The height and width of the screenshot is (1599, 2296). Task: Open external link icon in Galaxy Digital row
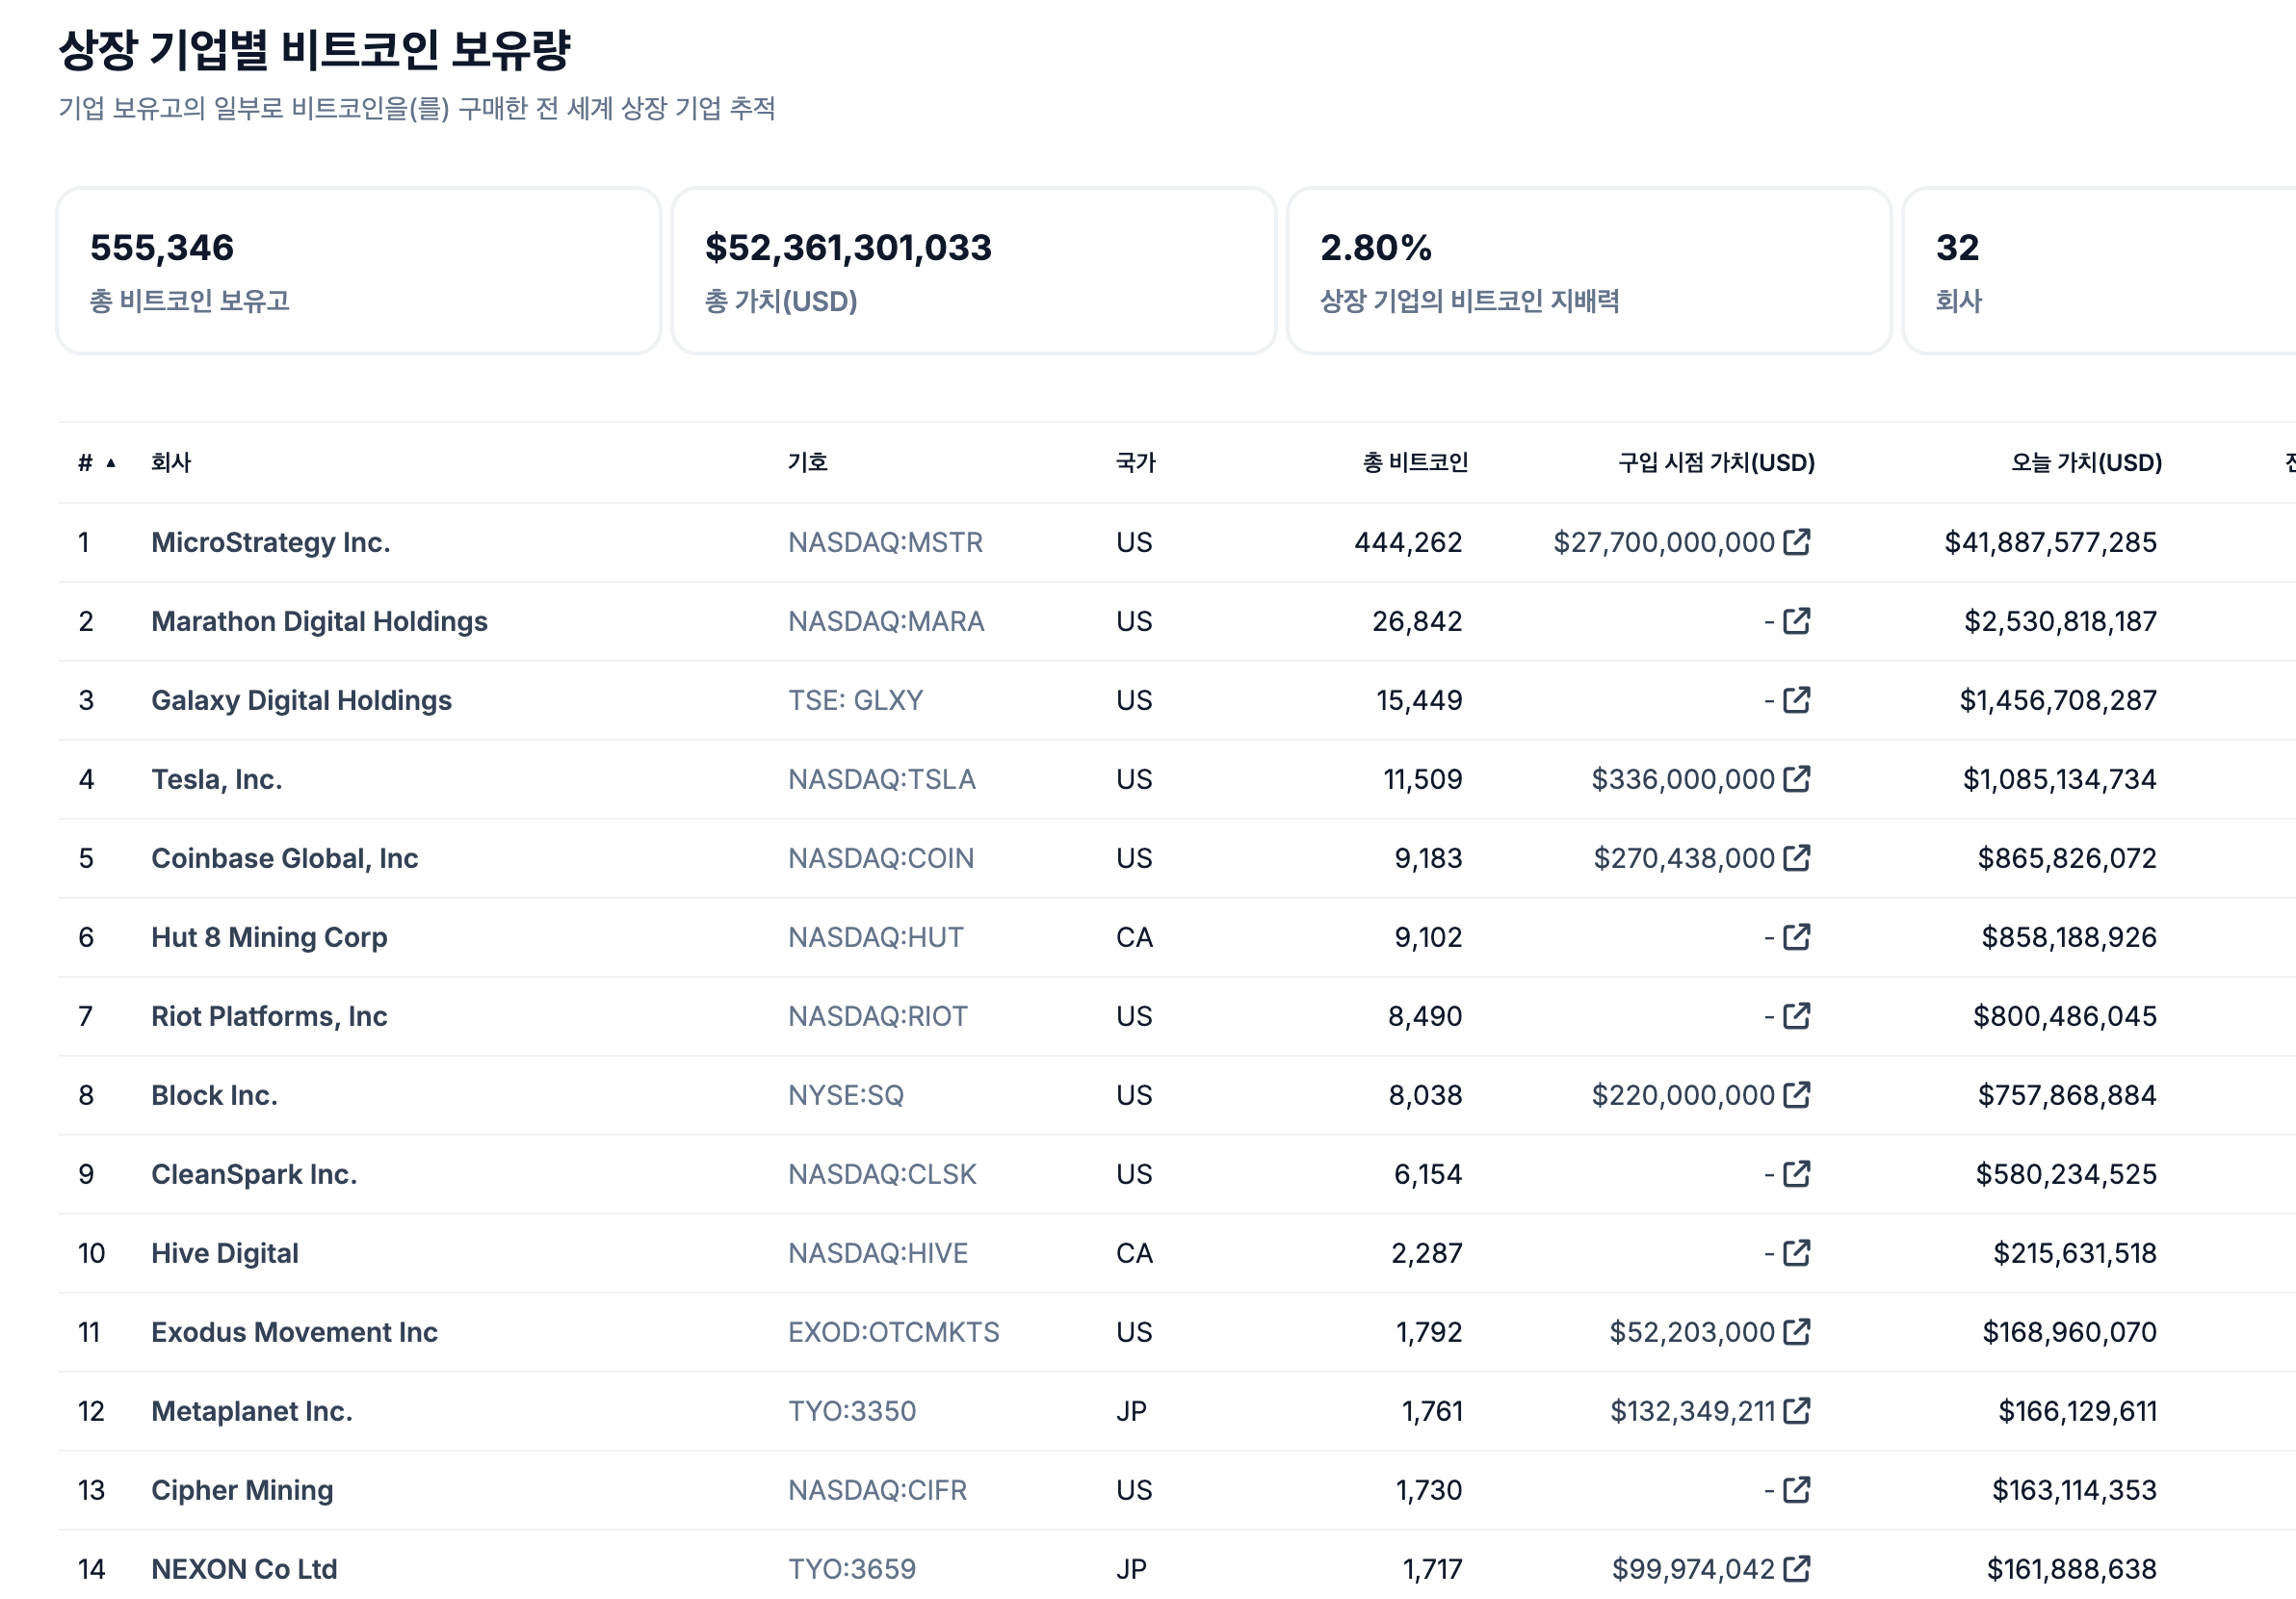pyautogui.click(x=1796, y=699)
